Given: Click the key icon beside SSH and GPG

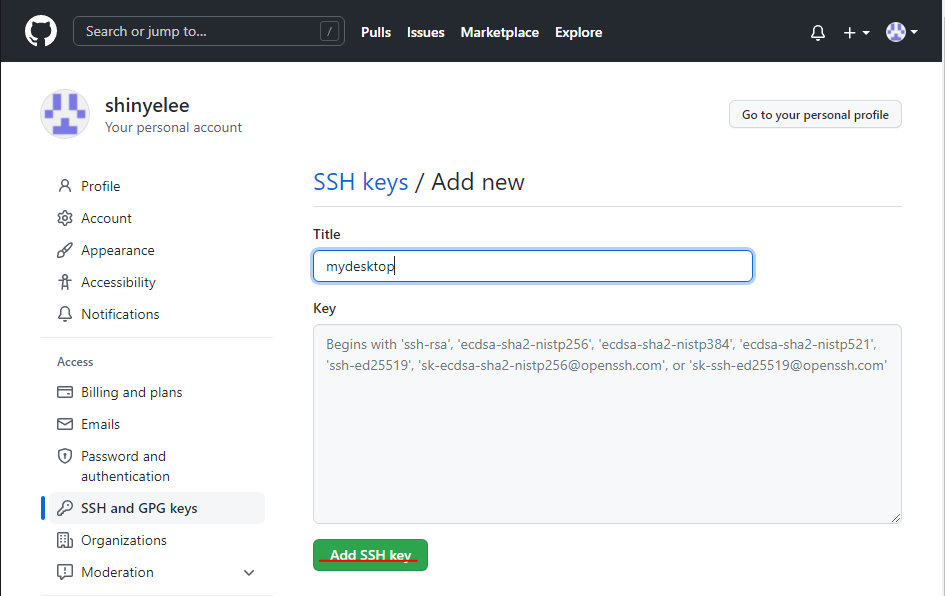Looking at the screenshot, I should tap(64, 508).
